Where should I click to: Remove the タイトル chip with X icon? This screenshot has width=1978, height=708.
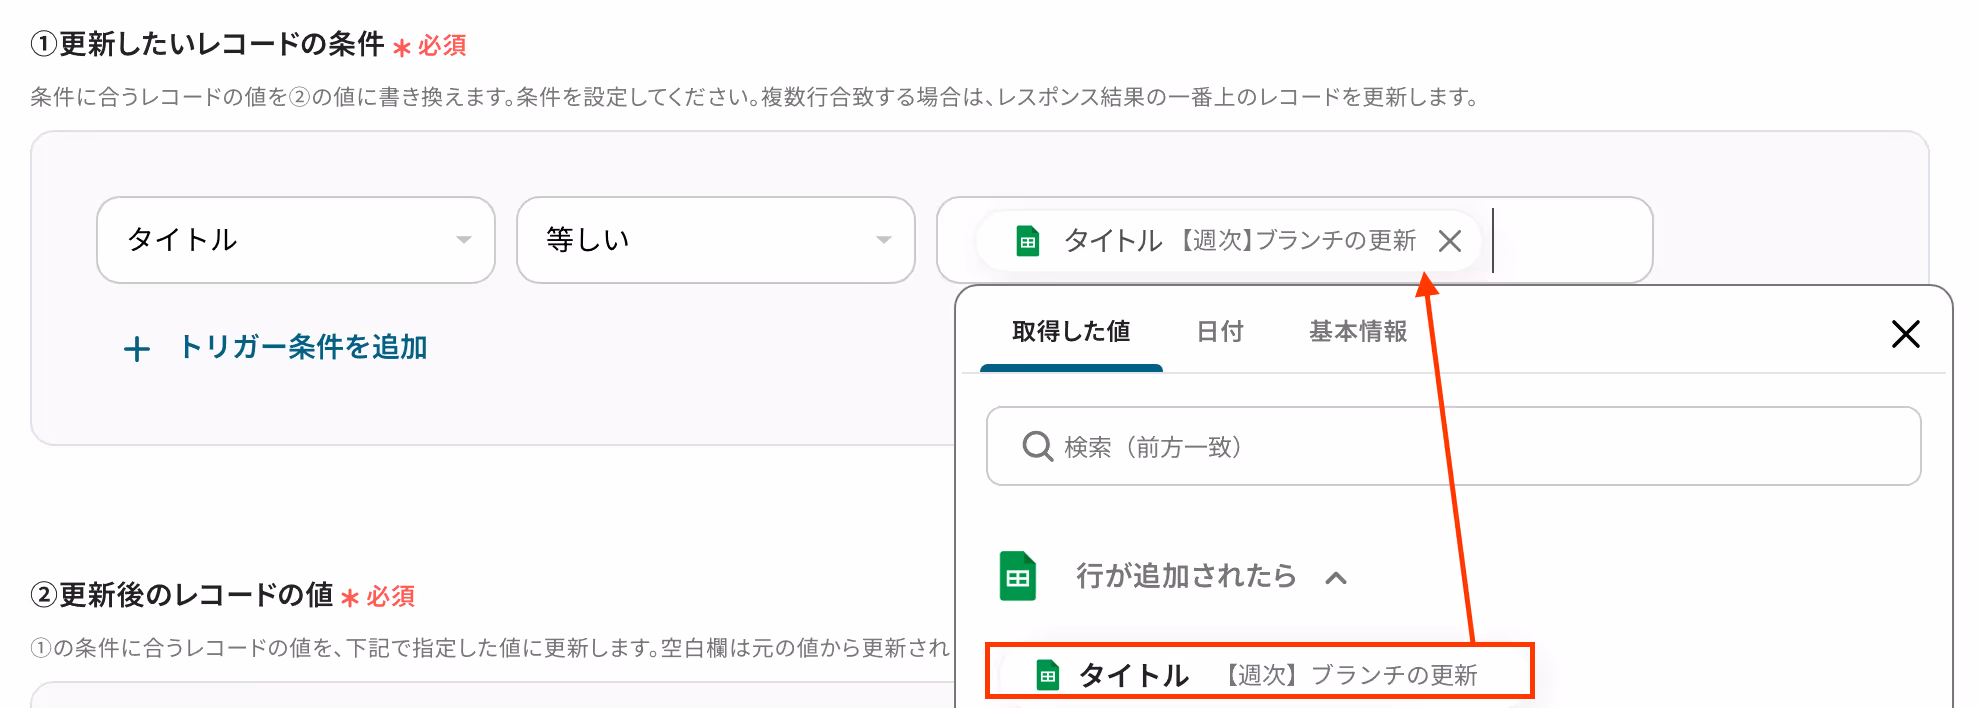click(1450, 241)
